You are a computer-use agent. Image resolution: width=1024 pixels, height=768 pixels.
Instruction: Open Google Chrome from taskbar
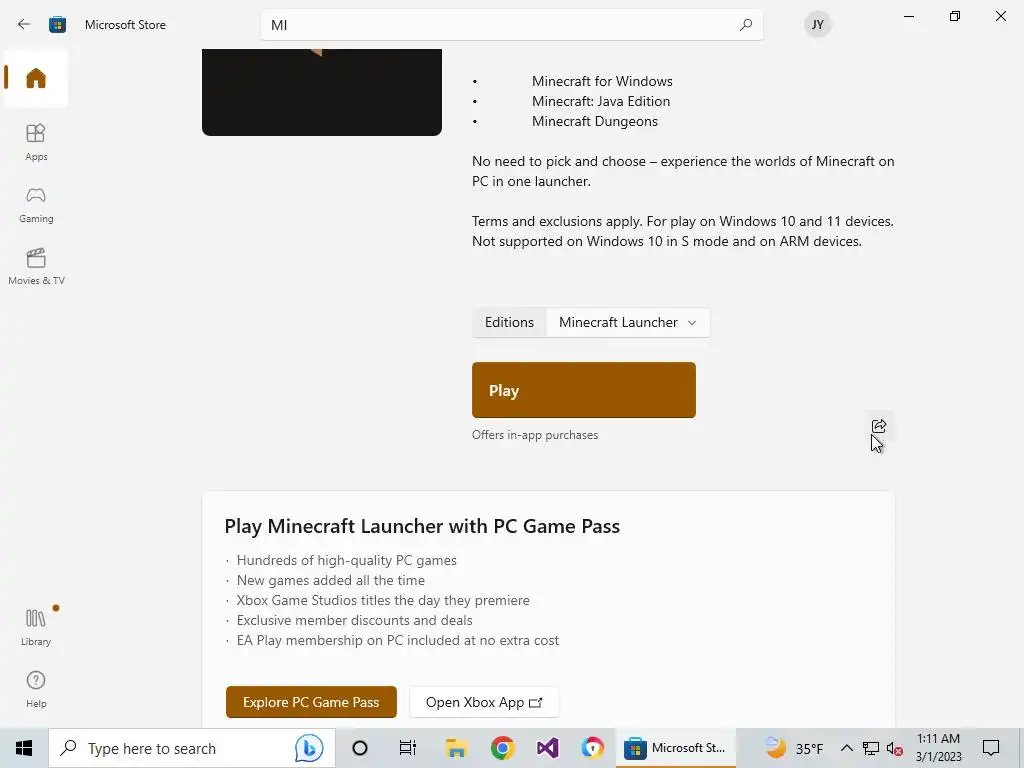click(502, 748)
